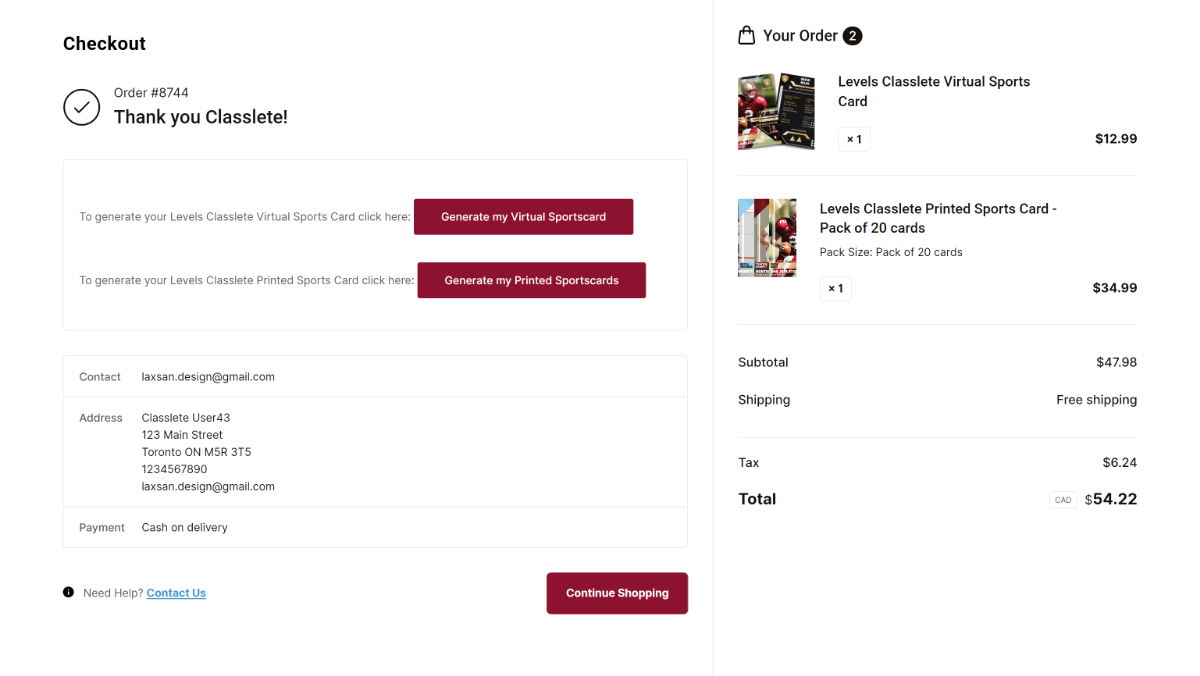The height and width of the screenshot is (676, 1200).
Task: Click the Need Help info icon
Action: (68, 592)
